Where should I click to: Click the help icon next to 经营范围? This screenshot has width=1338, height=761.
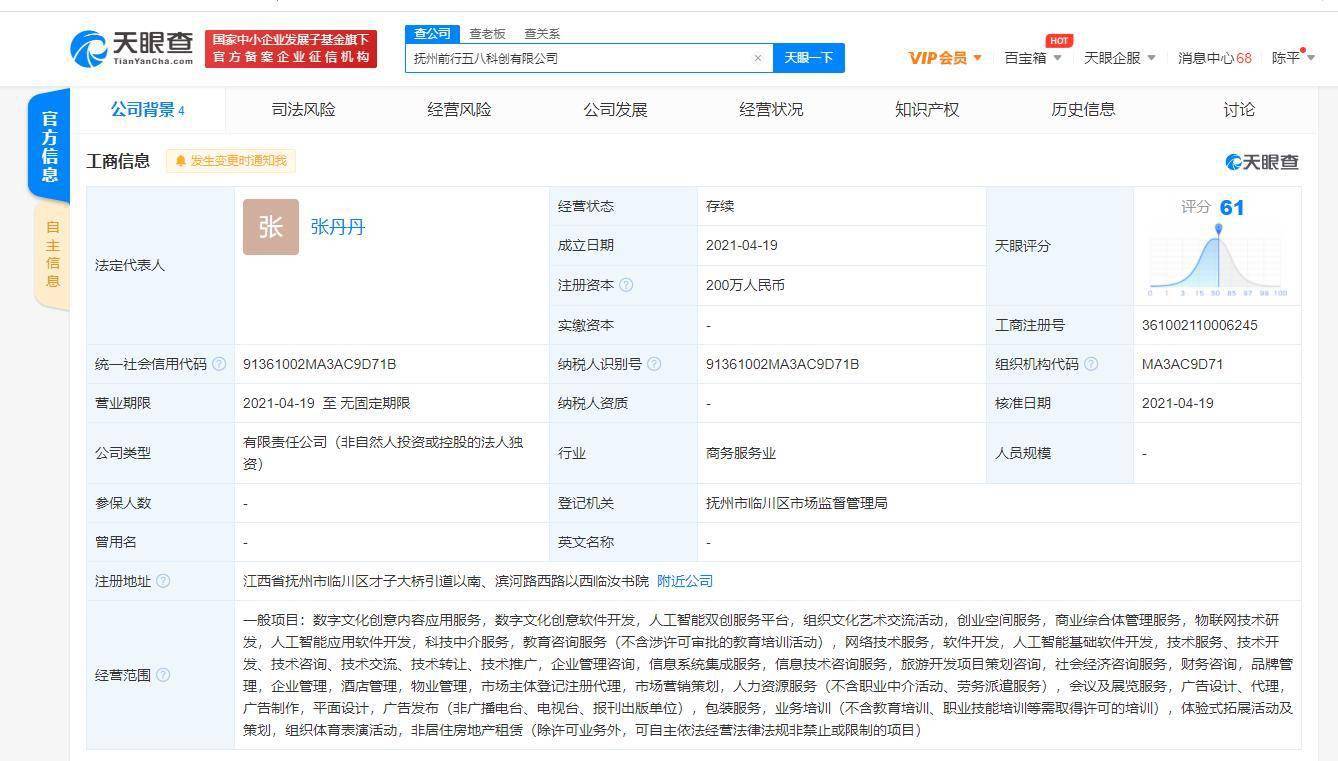click(x=163, y=675)
